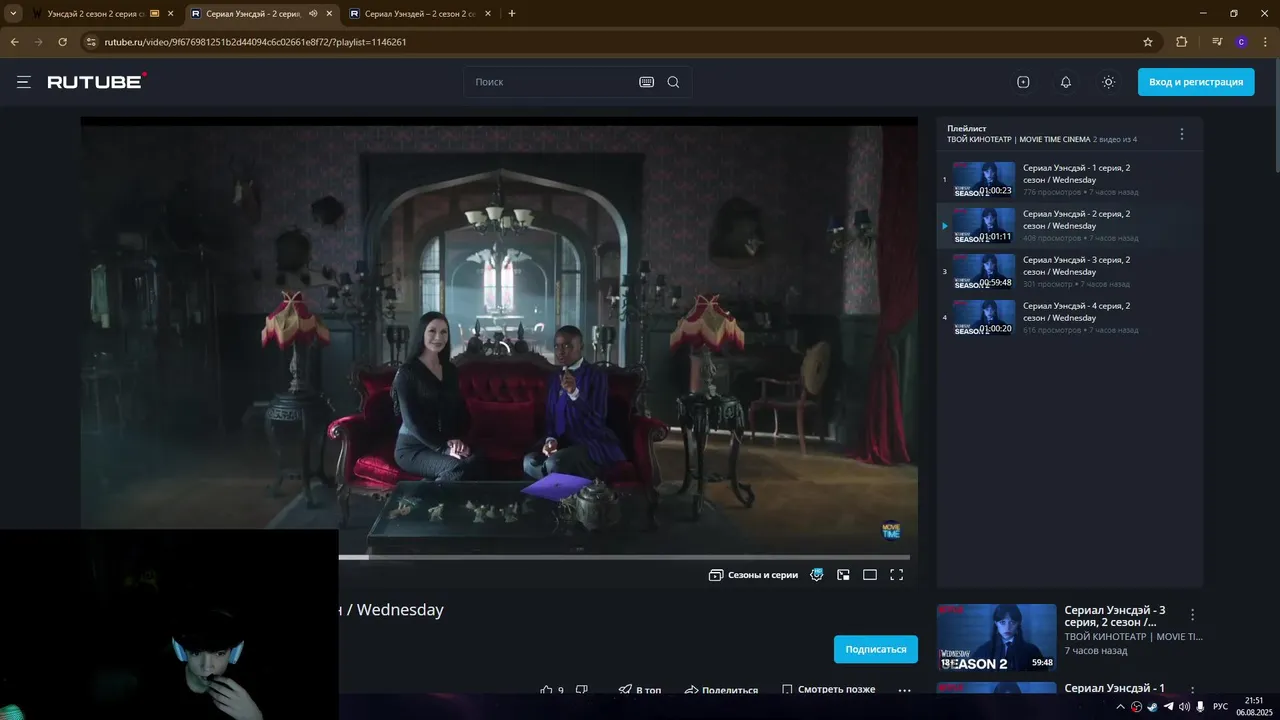Open 4 серия playlist entry
Screen dimensions: 1280x720
coord(1069,317)
